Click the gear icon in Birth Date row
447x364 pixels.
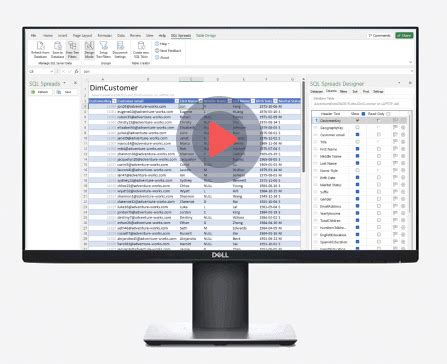point(403,178)
